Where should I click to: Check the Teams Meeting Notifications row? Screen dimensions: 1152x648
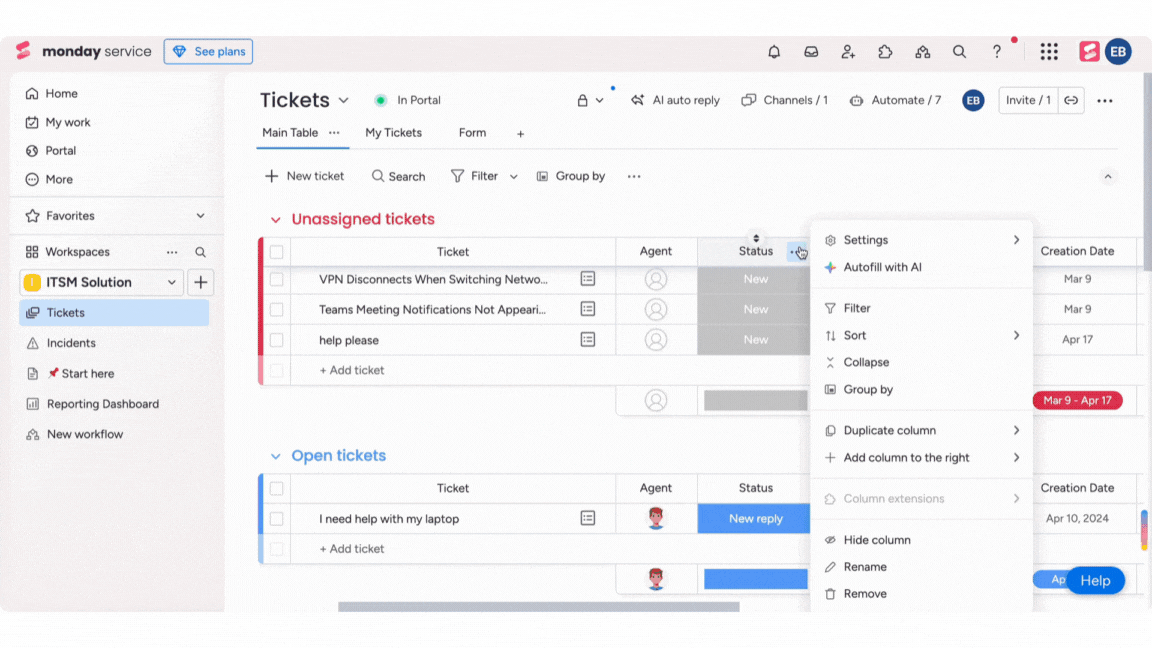point(276,309)
